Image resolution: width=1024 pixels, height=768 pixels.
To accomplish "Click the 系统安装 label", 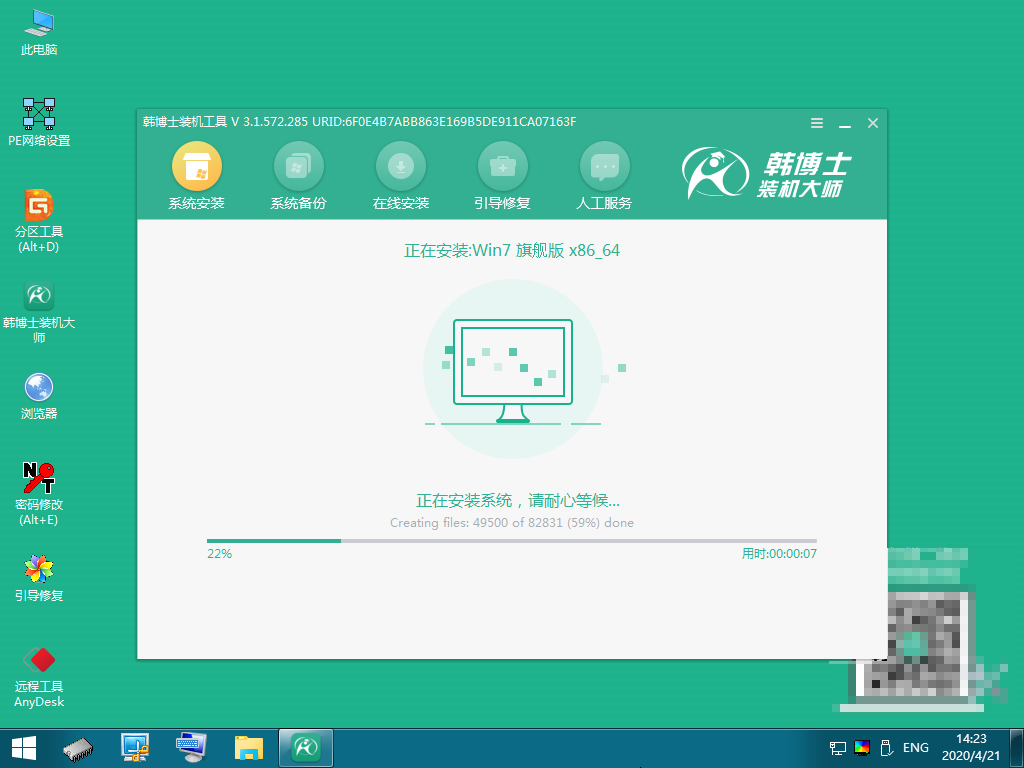I will [x=197, y=203].
